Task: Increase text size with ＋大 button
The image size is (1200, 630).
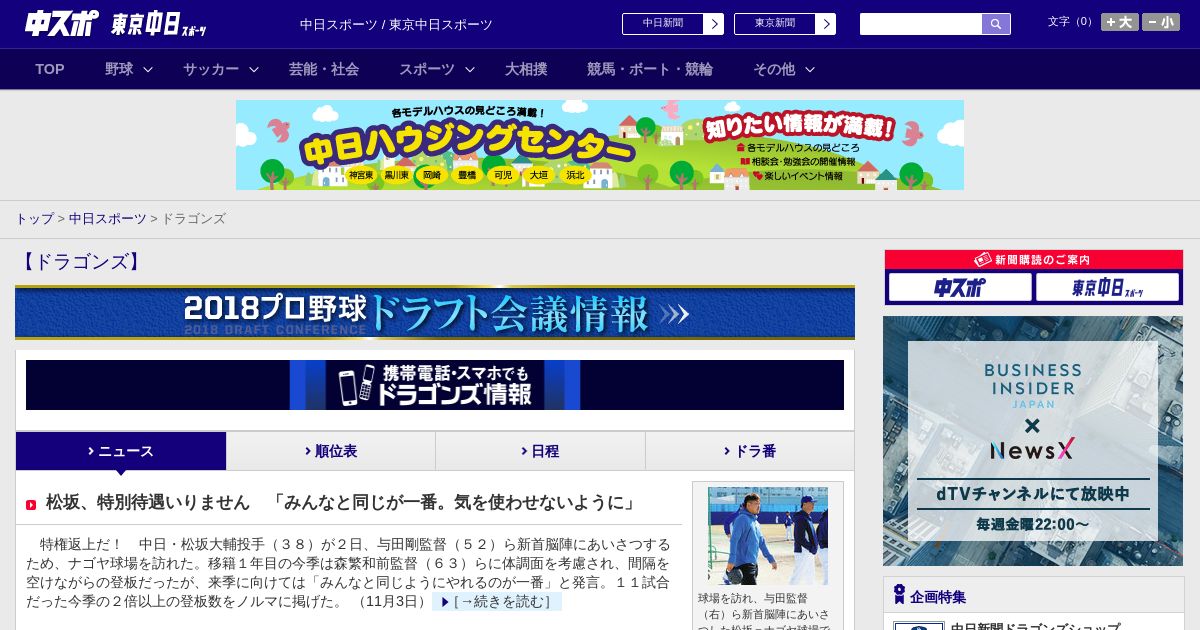Action: (1119, 22)
